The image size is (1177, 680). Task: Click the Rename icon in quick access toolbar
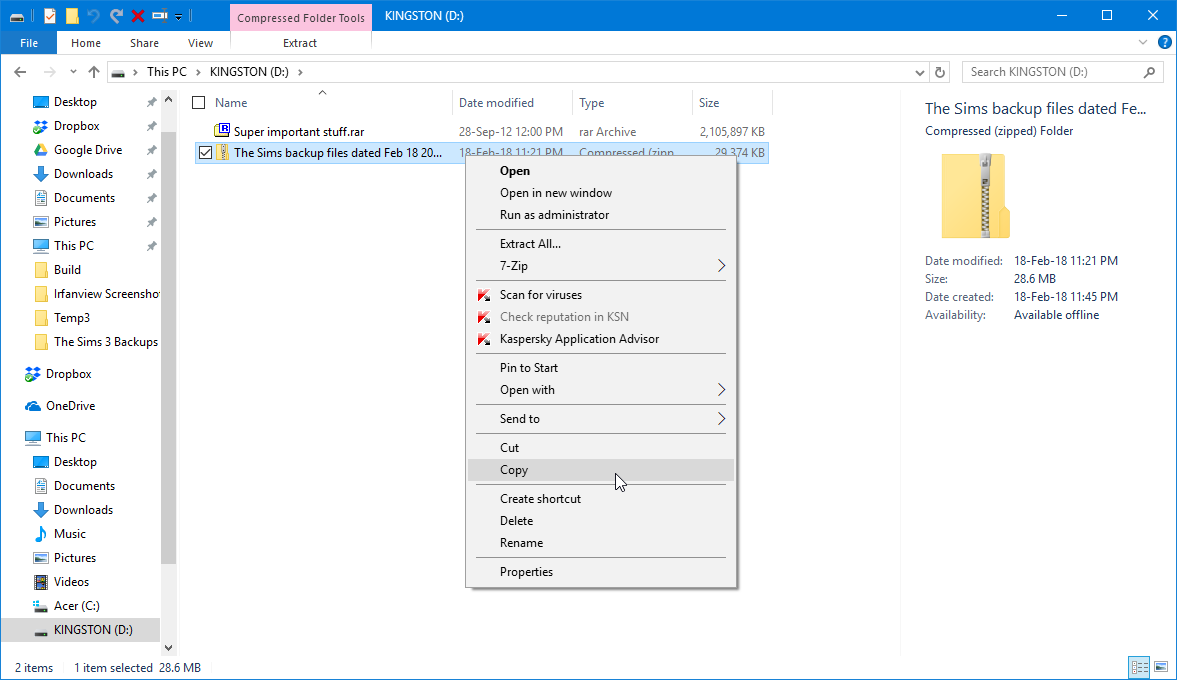[x=159, y=16]
